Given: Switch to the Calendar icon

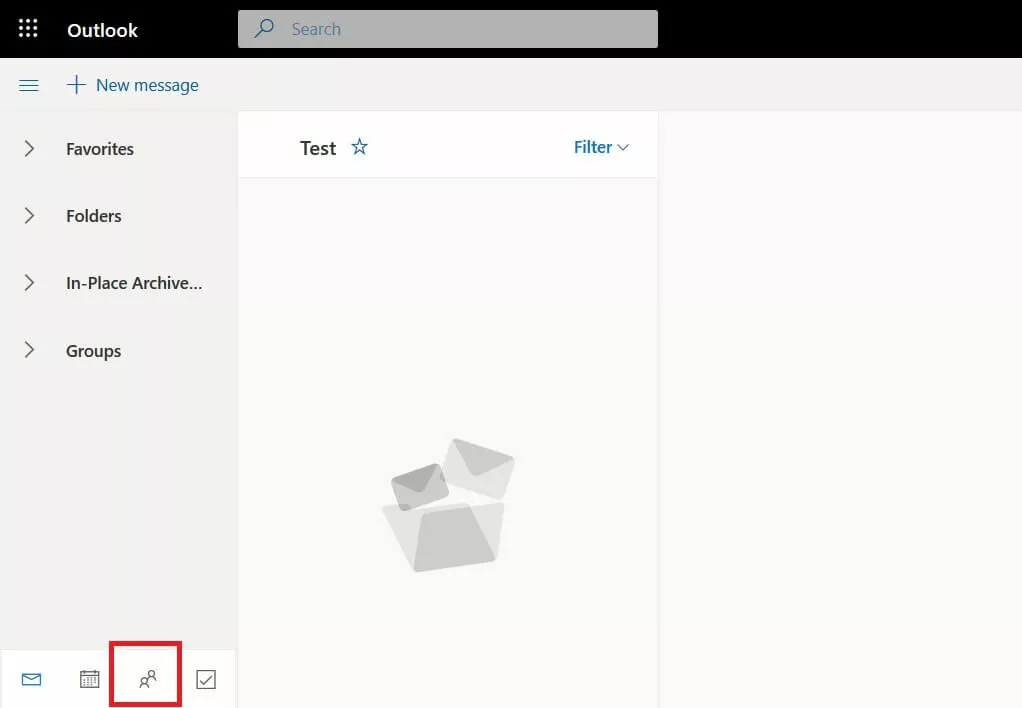Looking at the screenshot, I should pos(89,679).
